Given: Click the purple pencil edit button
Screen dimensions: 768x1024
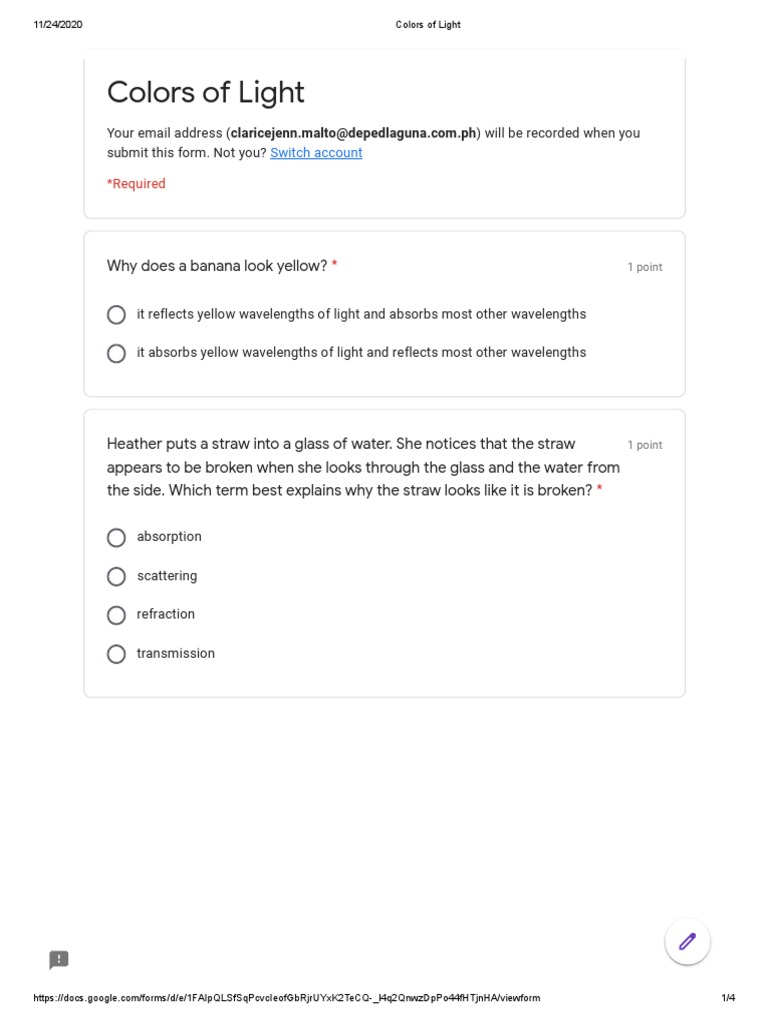Looking at the screenshot, I should [x=687, y=941].
